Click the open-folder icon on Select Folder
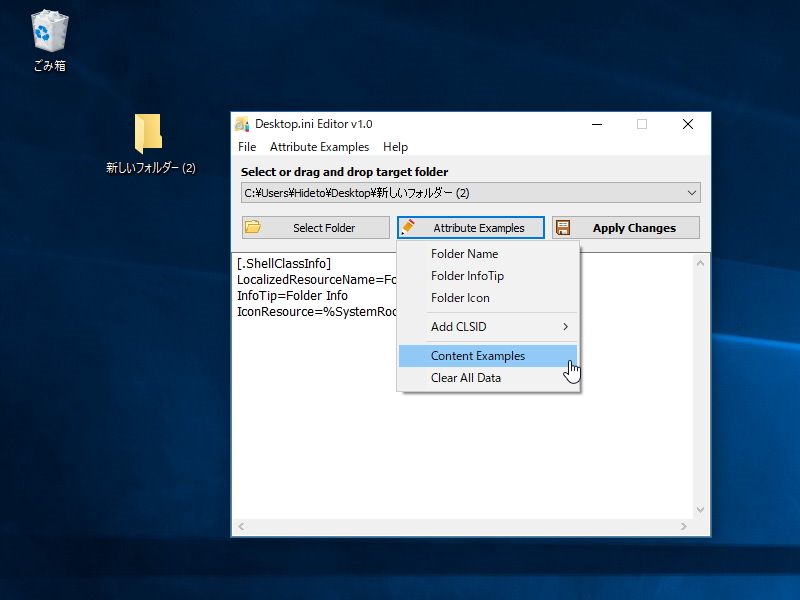Image resolution: width=800 pixels, height=600 pixels. coord(253,227)
